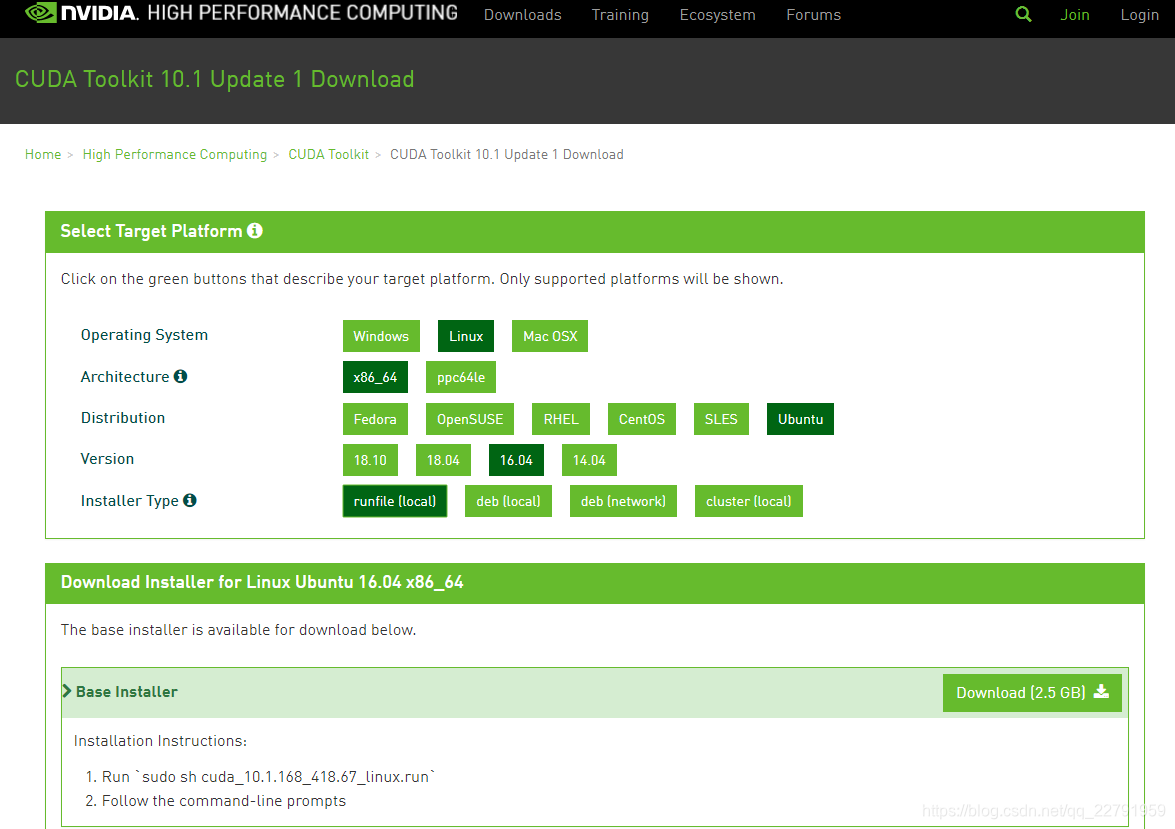1175x829 pixels.
Task: Select deb (network) installer type
Action: pos(623,501)
